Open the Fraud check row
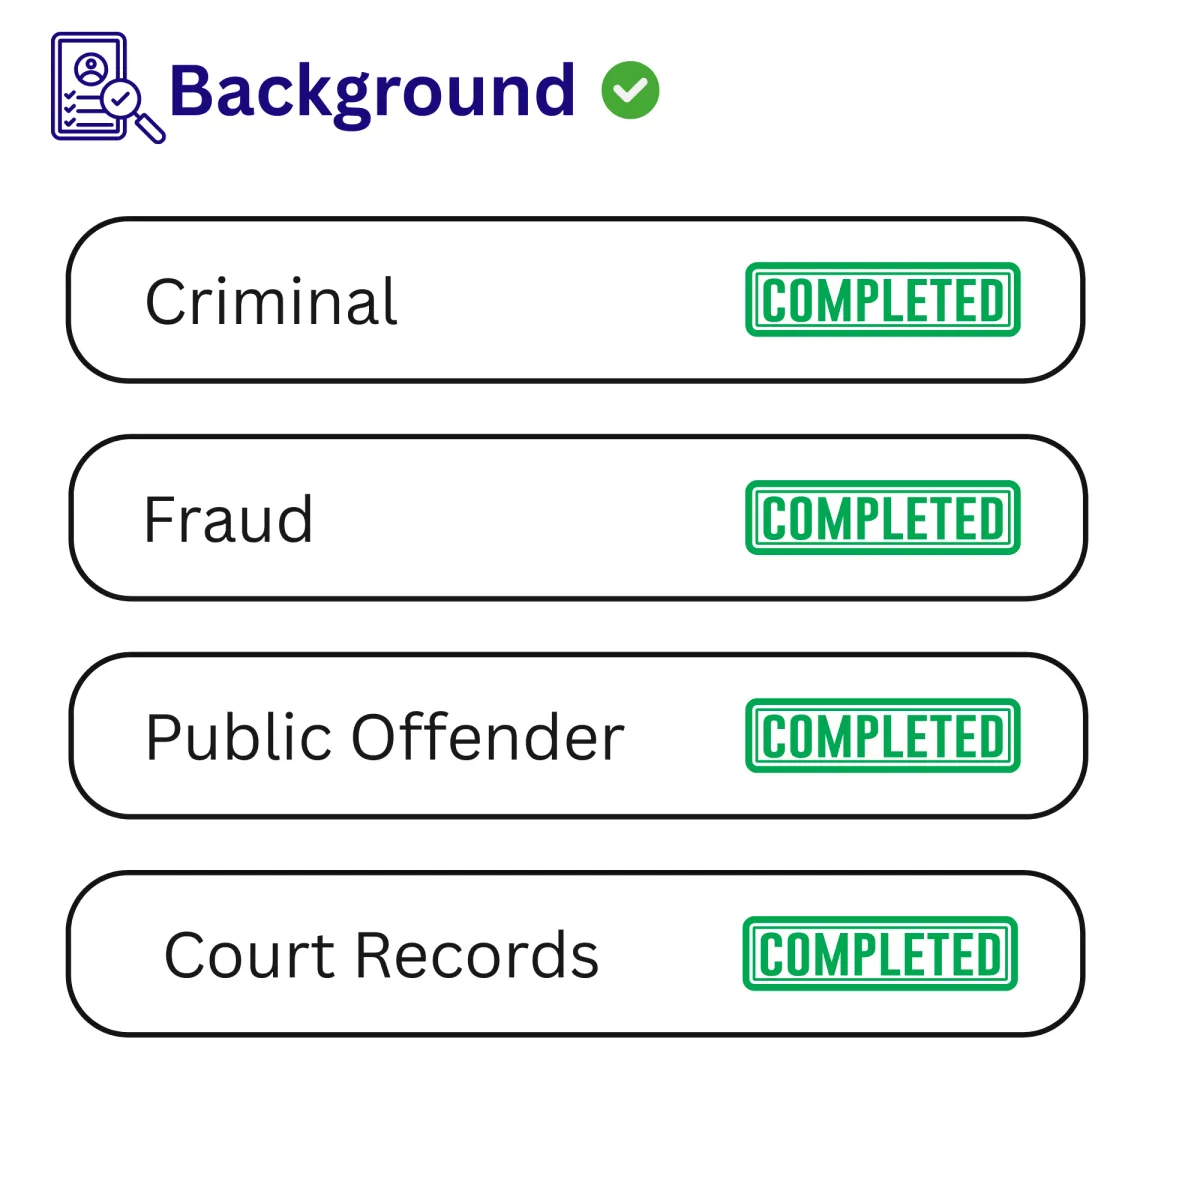1200x1200 pixels. pos(577,518)
